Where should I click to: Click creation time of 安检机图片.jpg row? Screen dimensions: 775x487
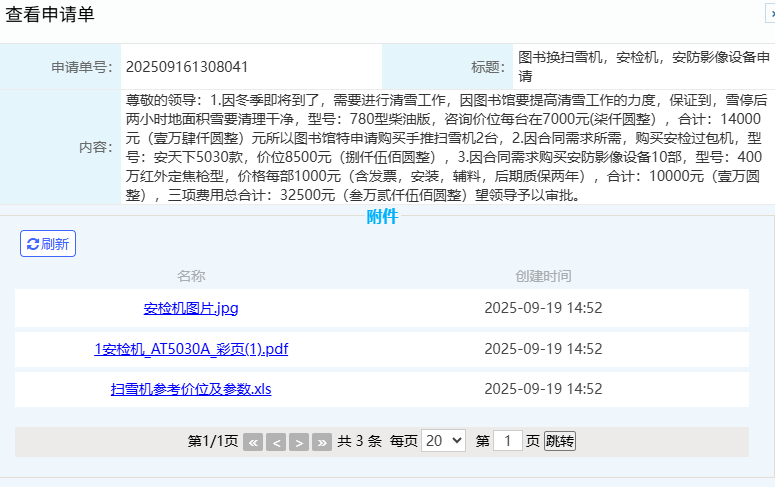[x=543, y=308]
